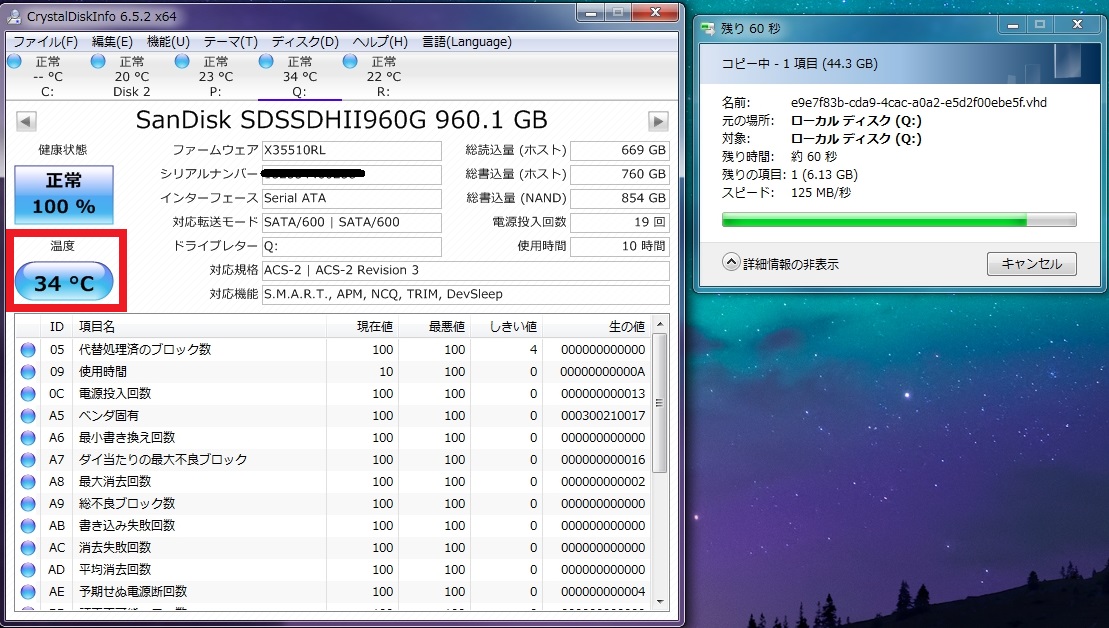Screen dimensions: 1109x628
Task: Click status icon of attribute AE
Action: [x=28, y=591]
